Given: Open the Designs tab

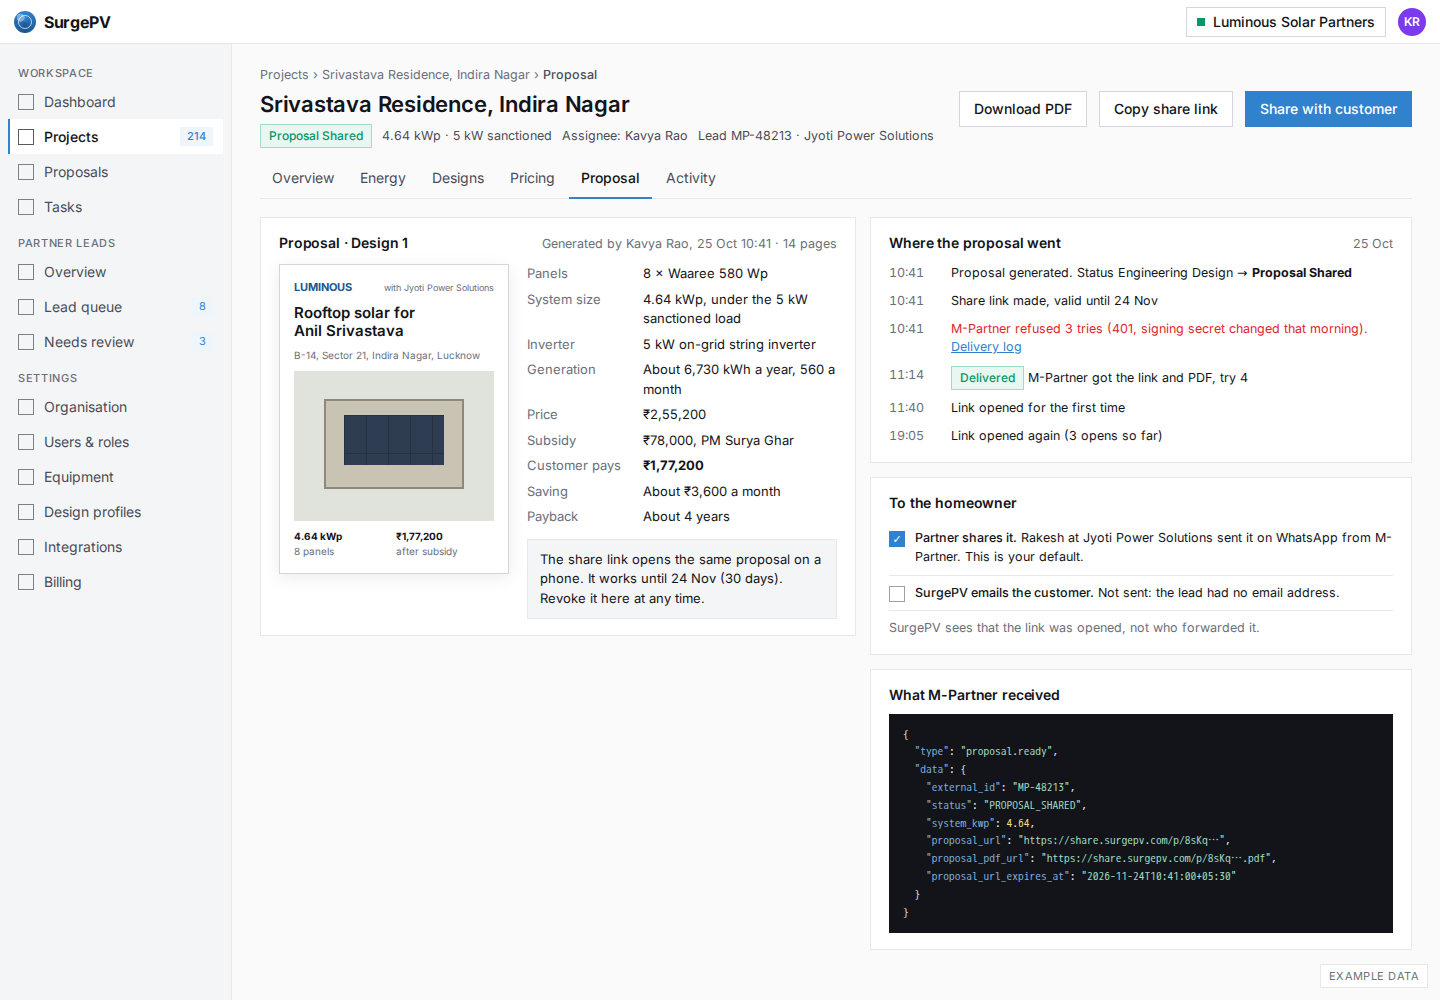Looking at the screenshot, I should tap(458, 178).
